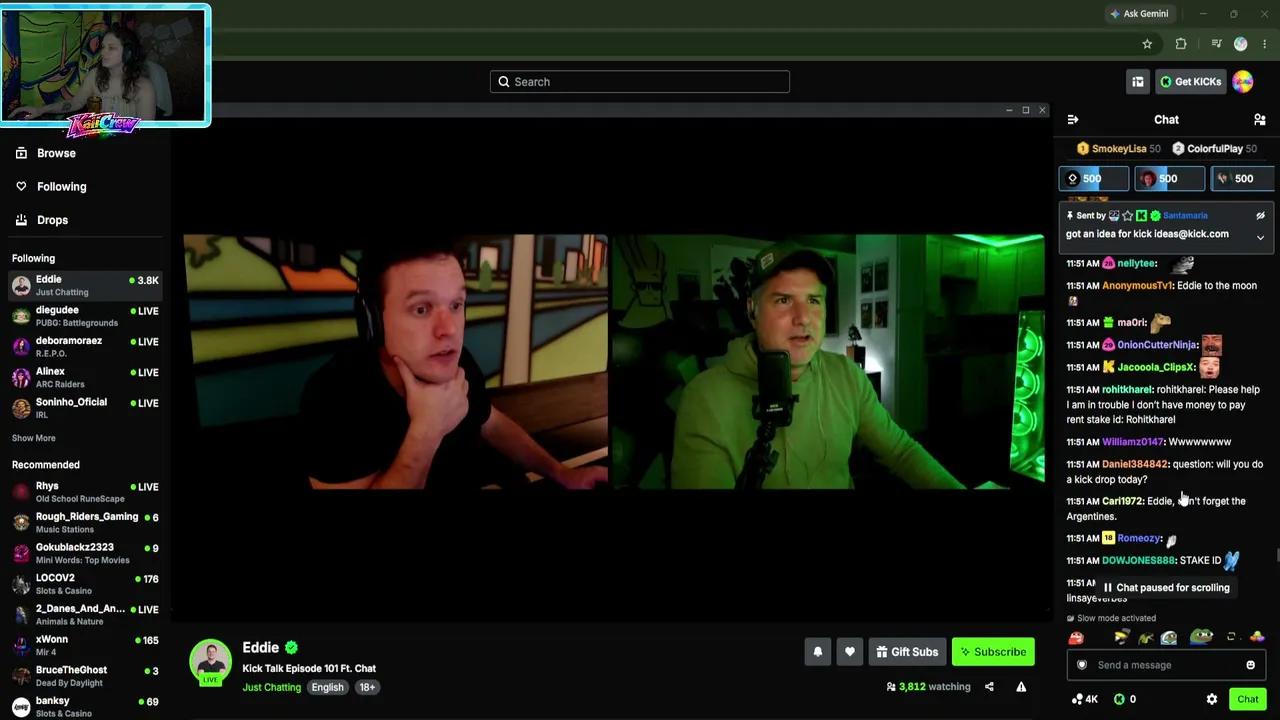Open the chat users list icon
This screenshot has width=1280, height=720.
pyautogui.click(x=1260, y=120)
